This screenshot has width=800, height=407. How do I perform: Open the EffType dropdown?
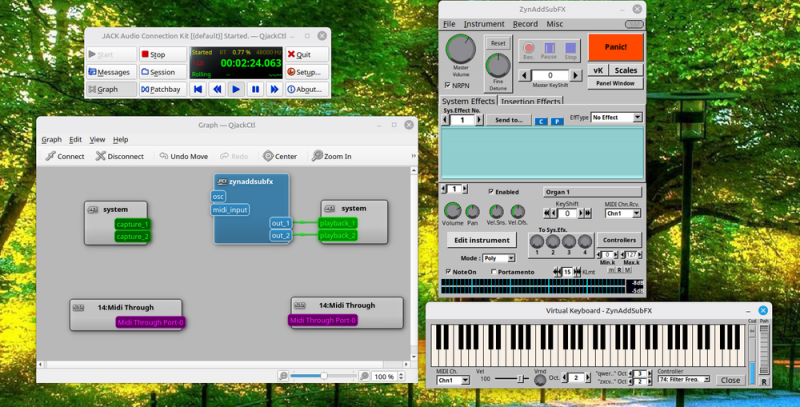(x=617, y=118)
